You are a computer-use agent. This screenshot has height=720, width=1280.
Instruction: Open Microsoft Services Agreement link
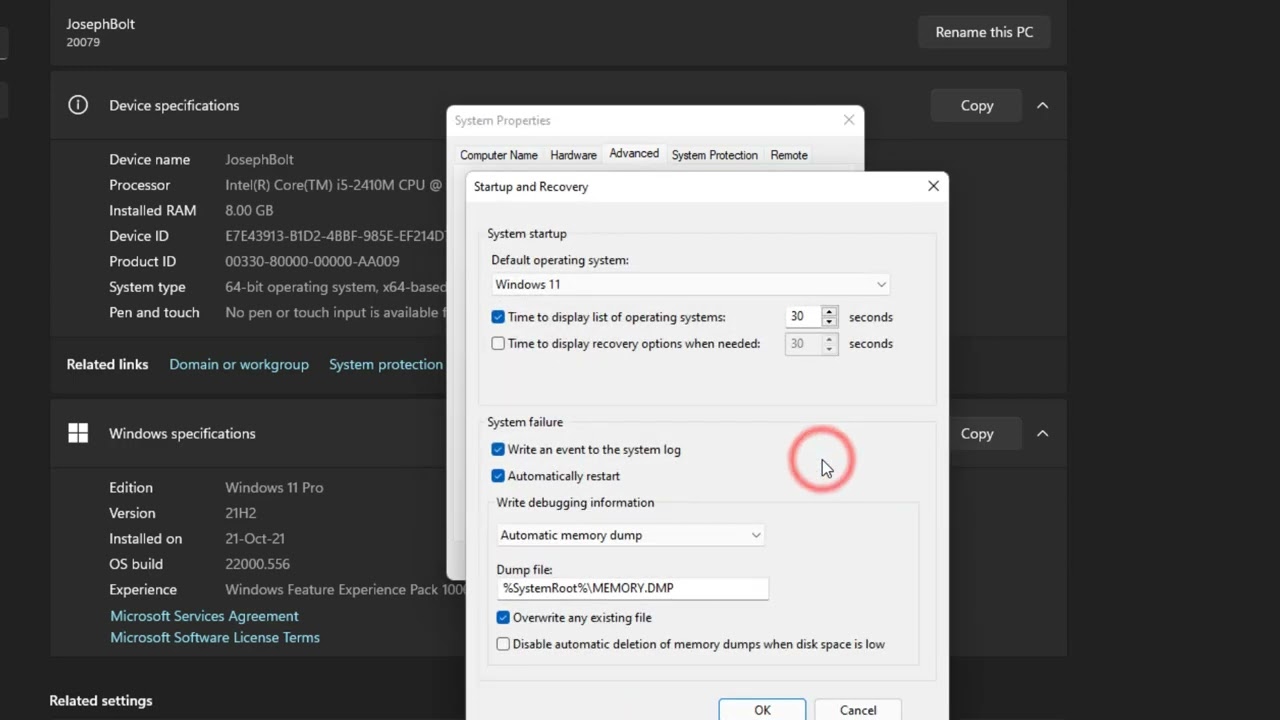[204, 616]
